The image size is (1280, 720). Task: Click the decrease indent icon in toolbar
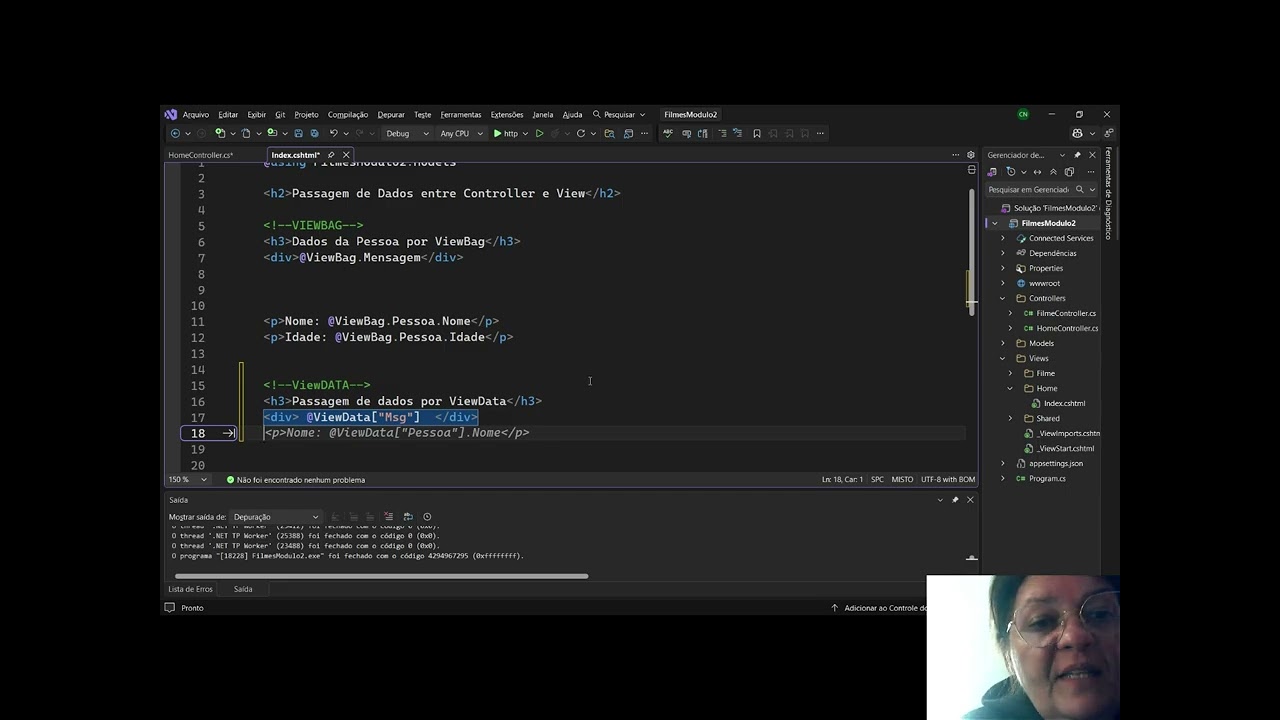coord(722,133)
